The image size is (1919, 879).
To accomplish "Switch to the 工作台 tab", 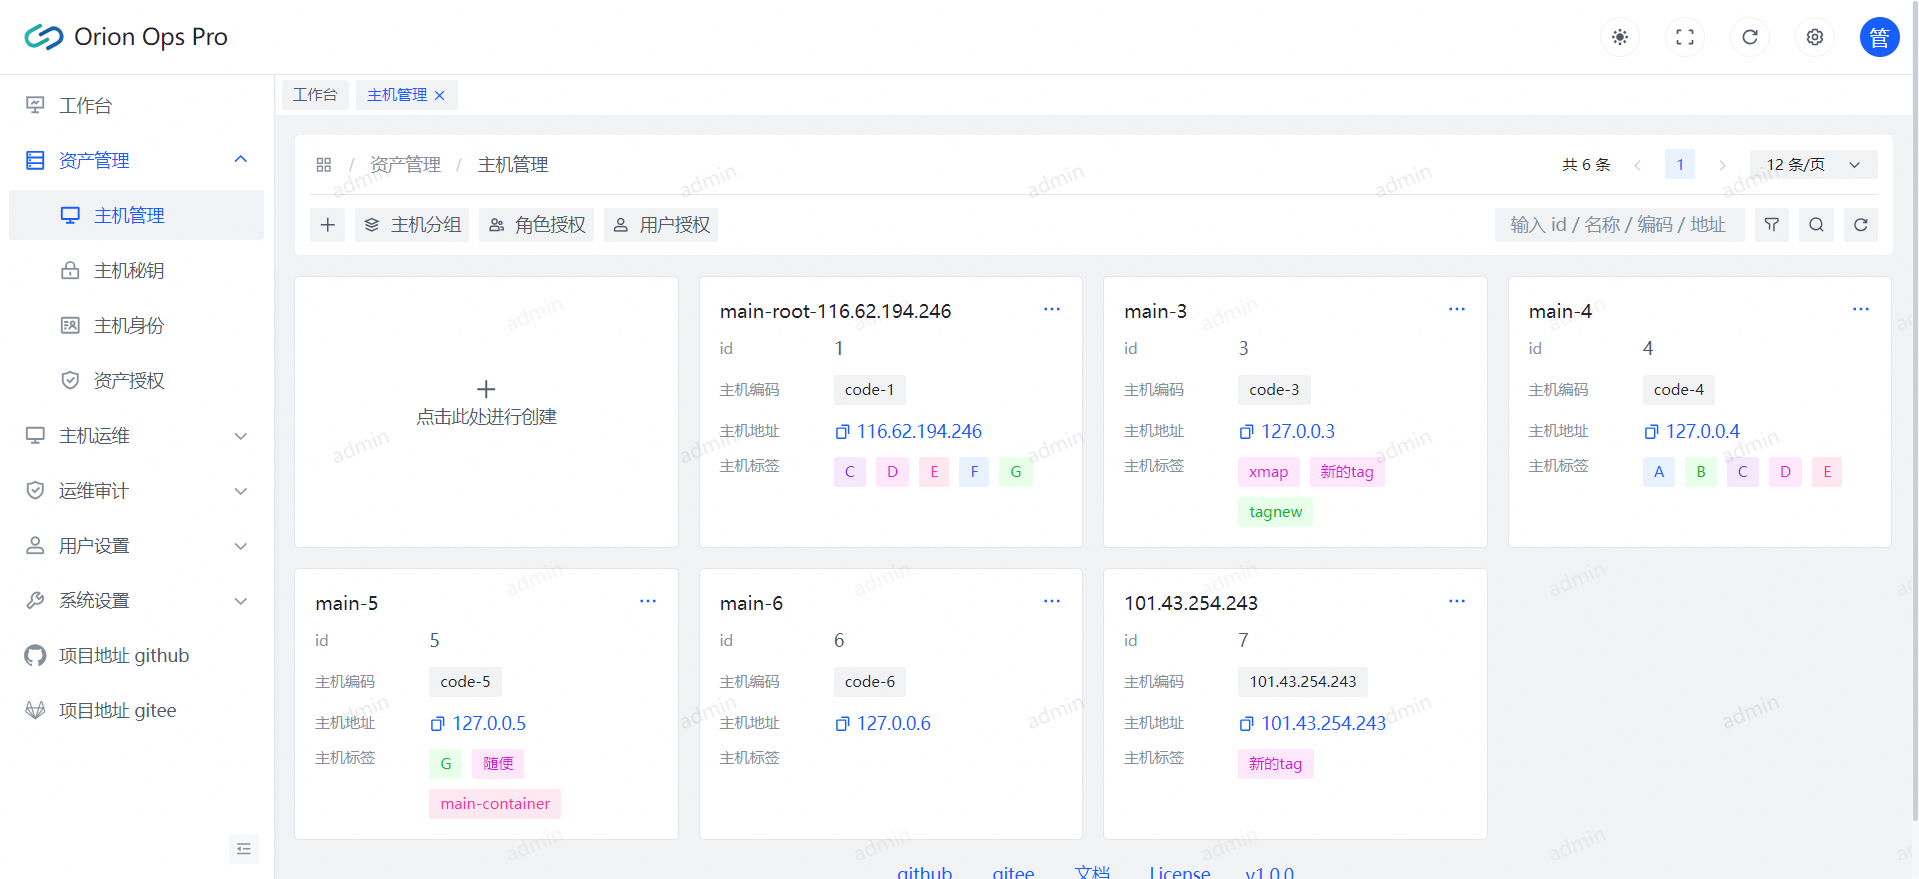I will click(315, 95).
